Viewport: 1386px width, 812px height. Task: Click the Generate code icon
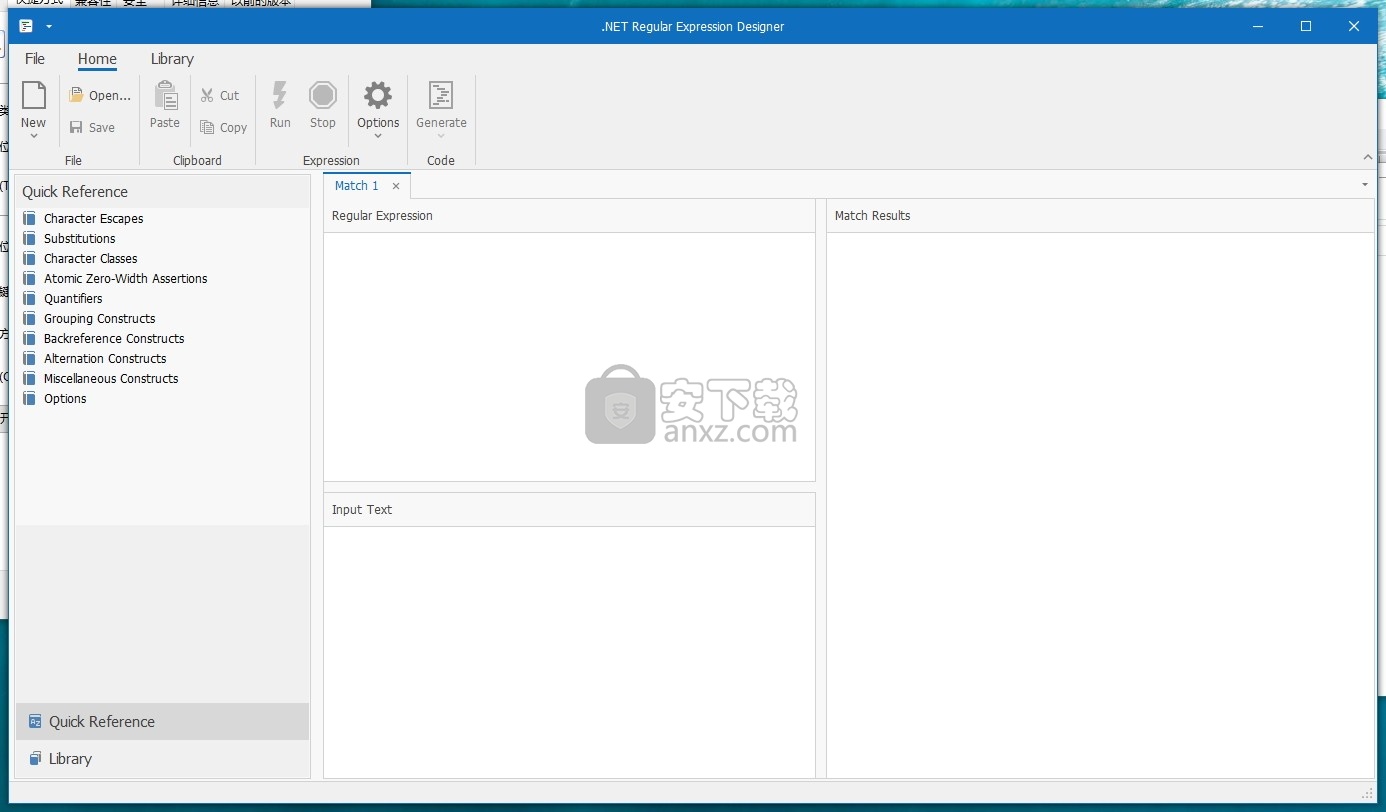coord(441,96)
